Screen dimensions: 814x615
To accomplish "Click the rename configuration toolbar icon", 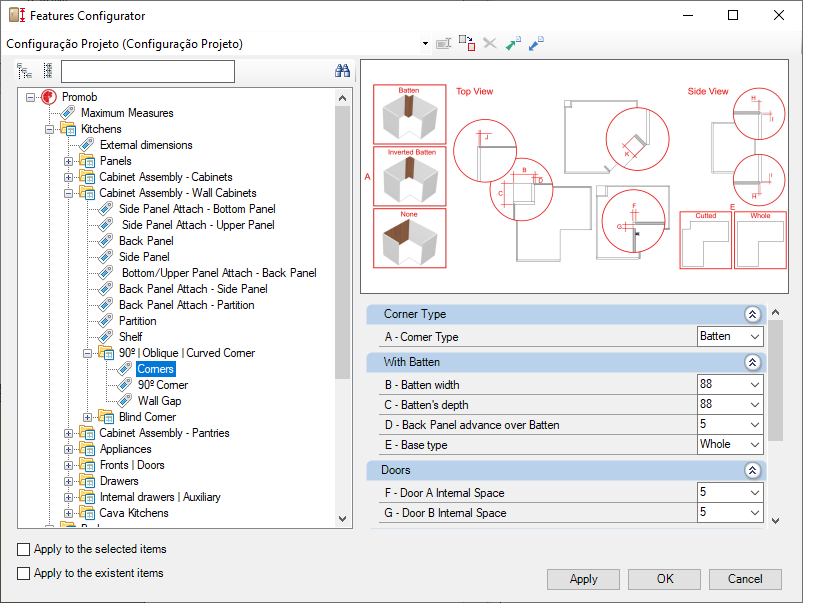I will pyautogui.click(x=443, y=44).
